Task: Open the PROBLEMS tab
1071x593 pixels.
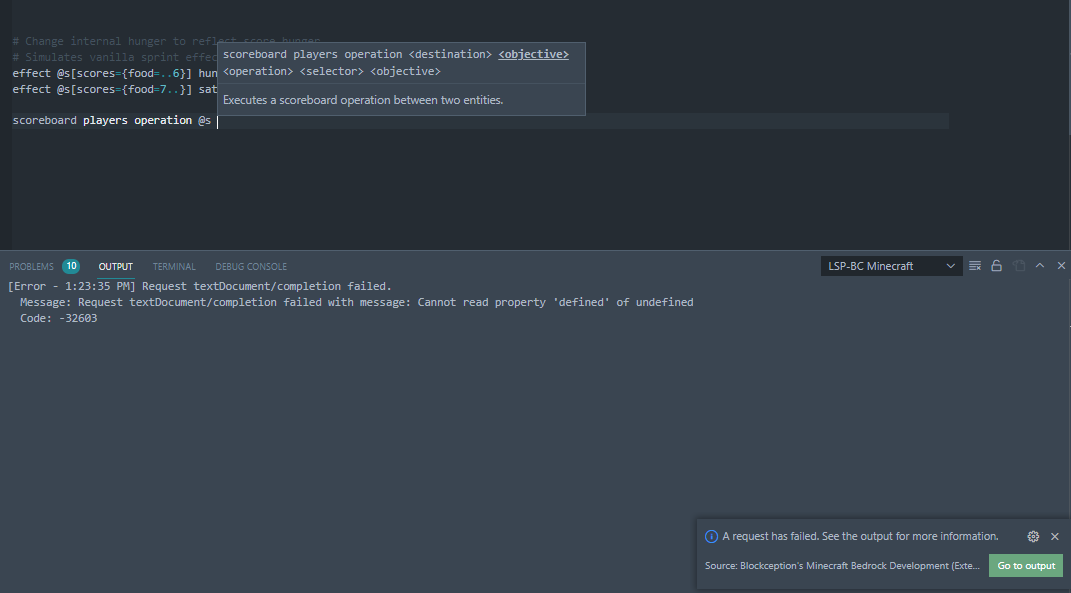Action: click(x=30, y=266)
